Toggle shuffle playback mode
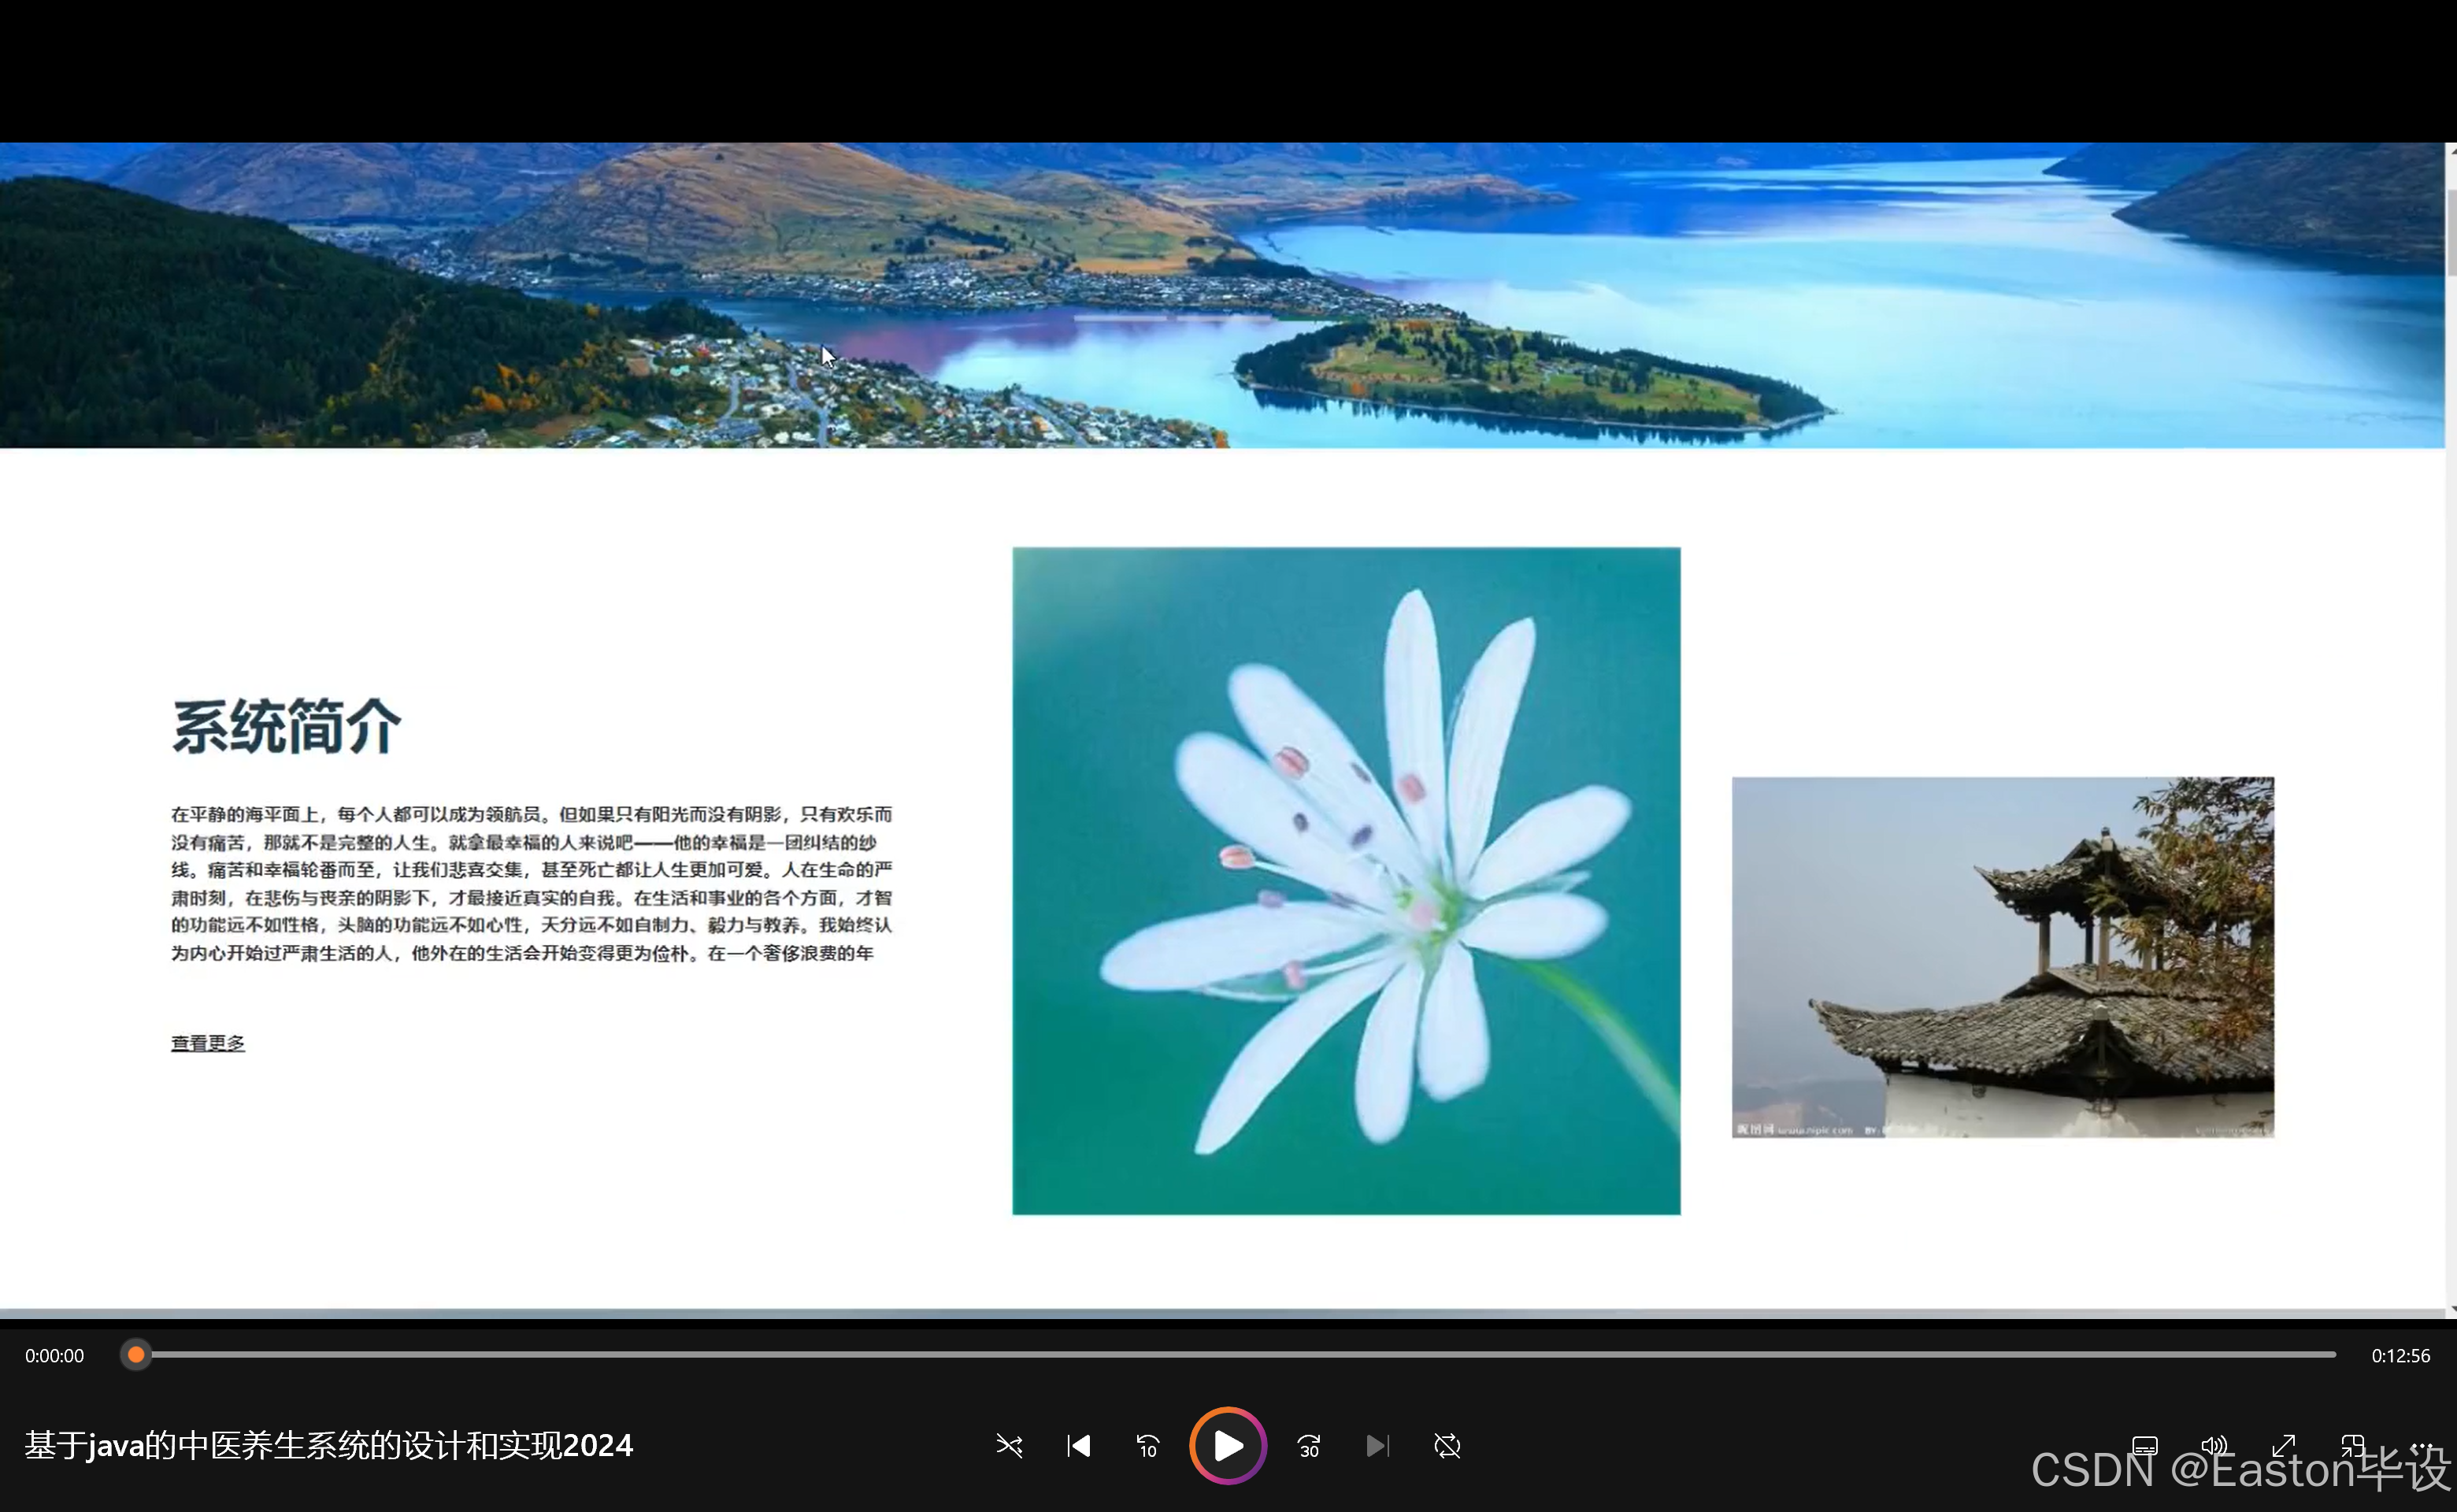This screenshot has width=2457, height=1512. [1009, 1446]
